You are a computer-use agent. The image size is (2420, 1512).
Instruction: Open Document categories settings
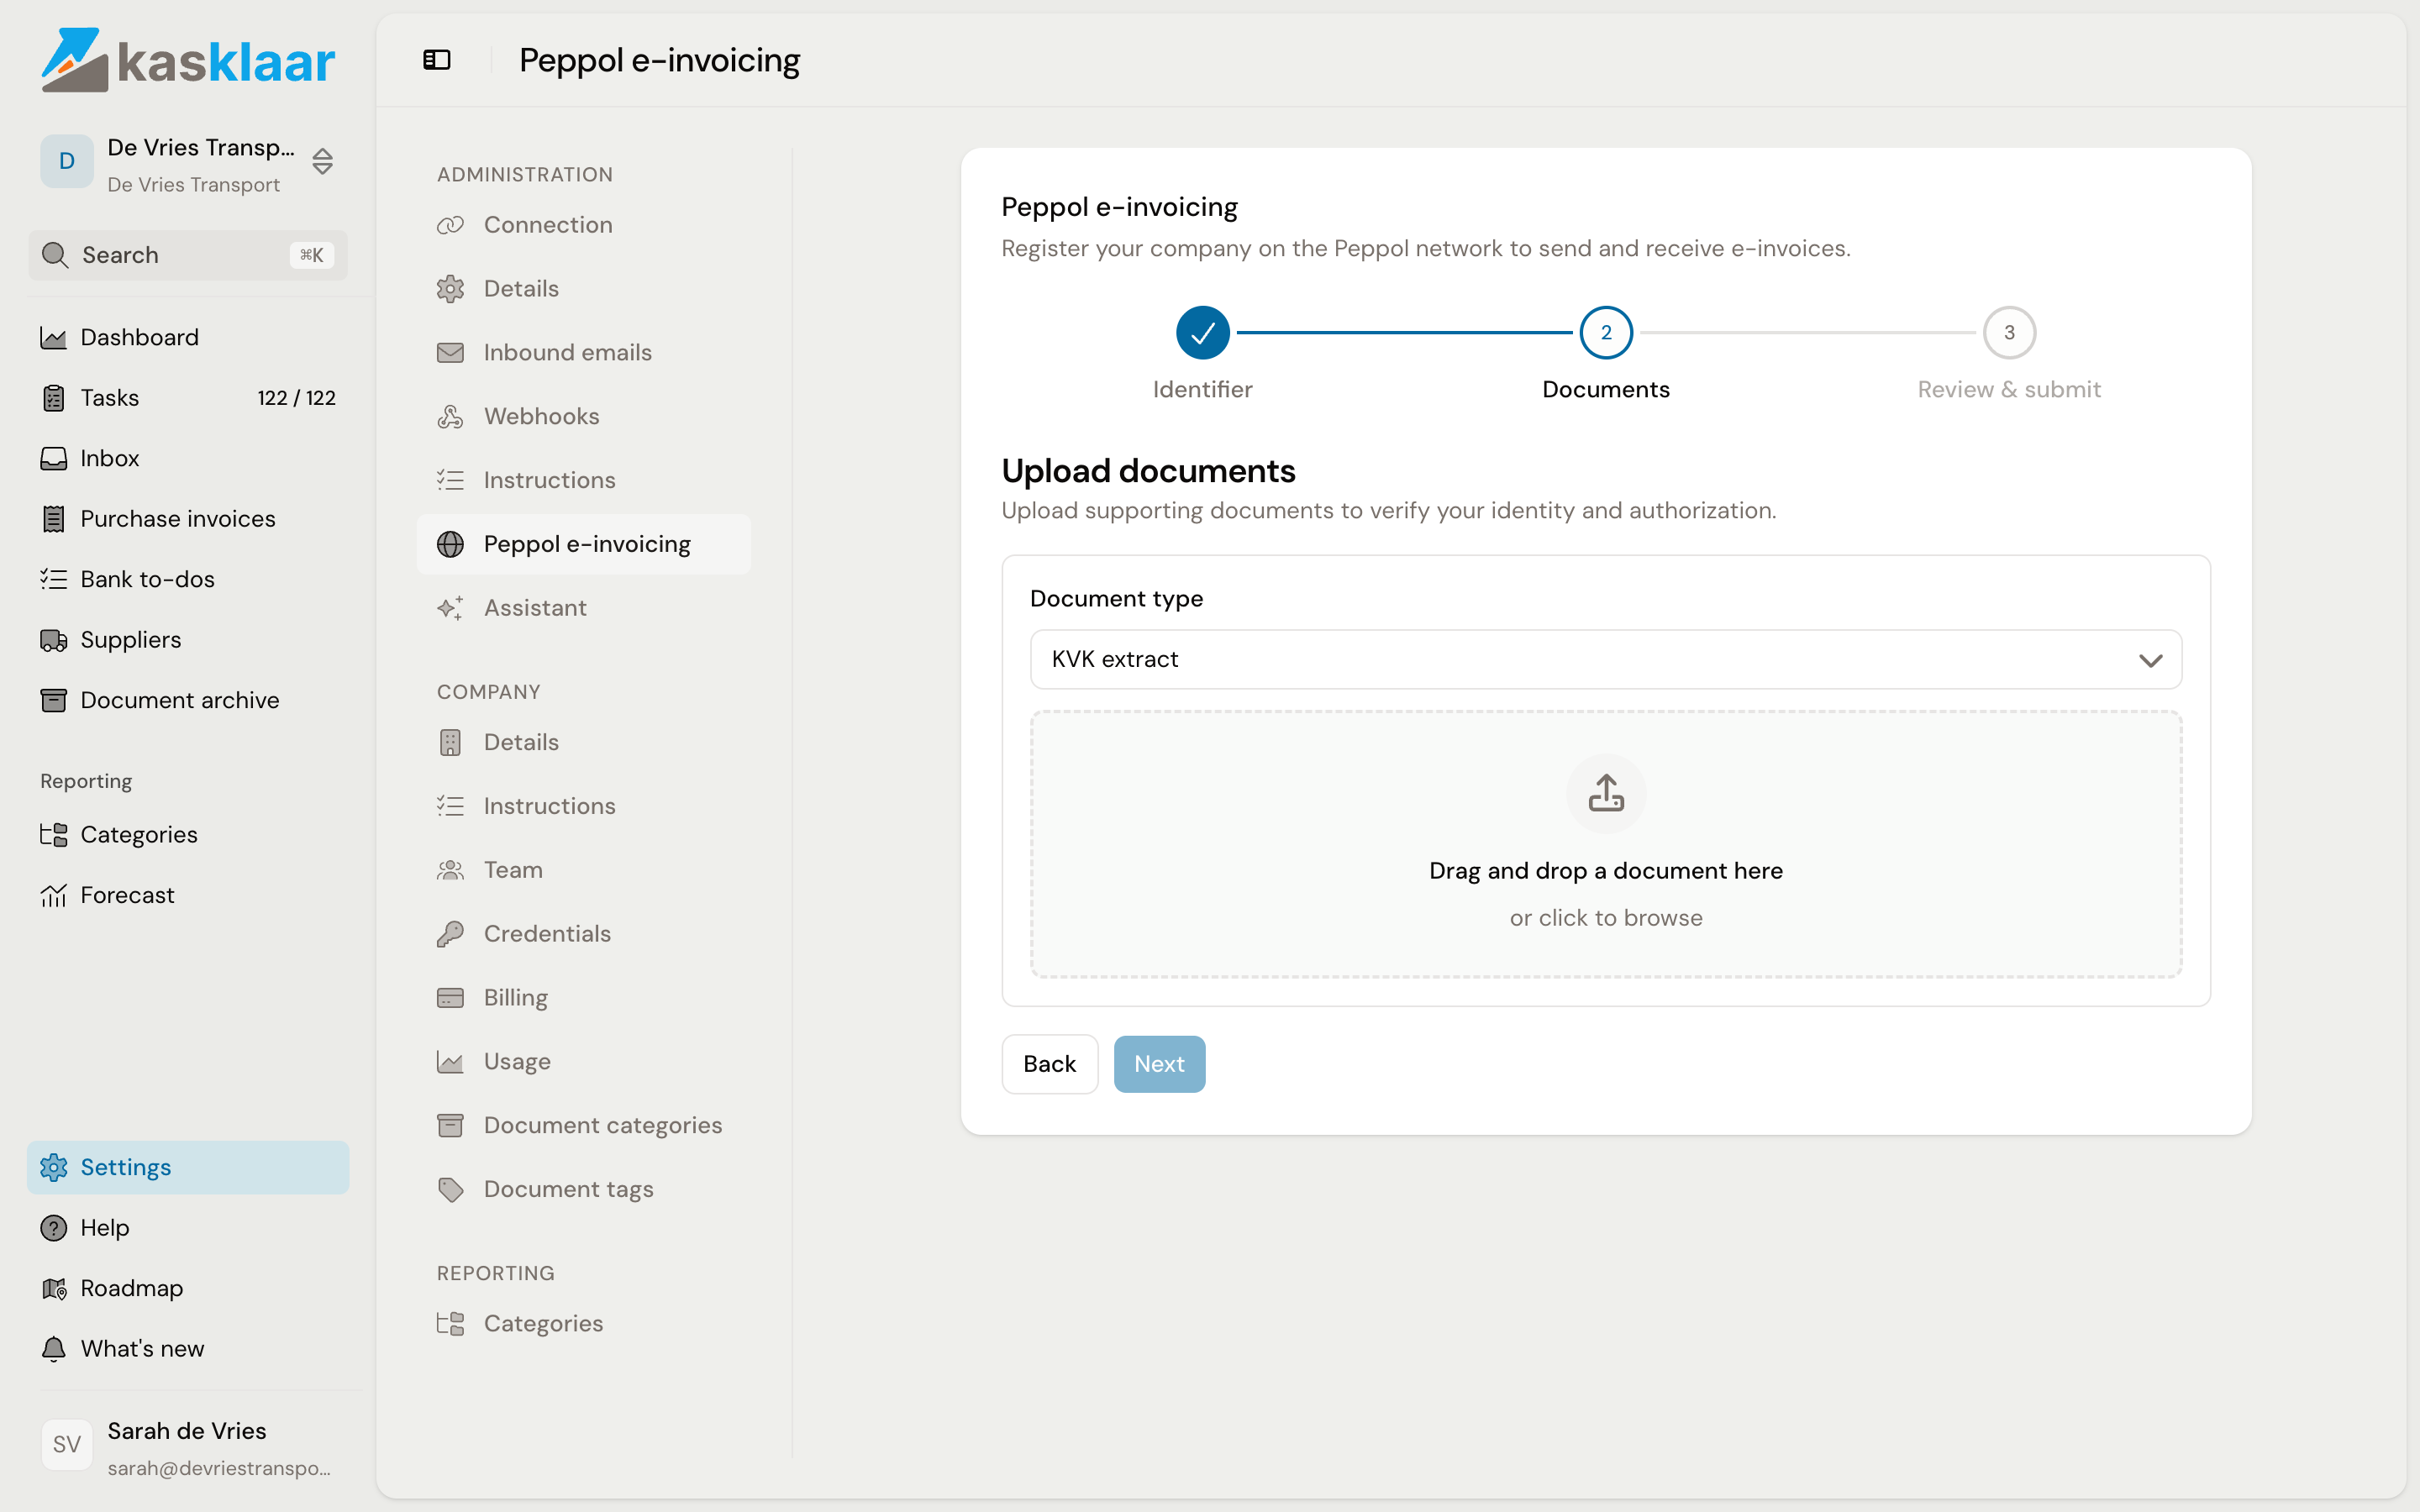click(584, 1125)
